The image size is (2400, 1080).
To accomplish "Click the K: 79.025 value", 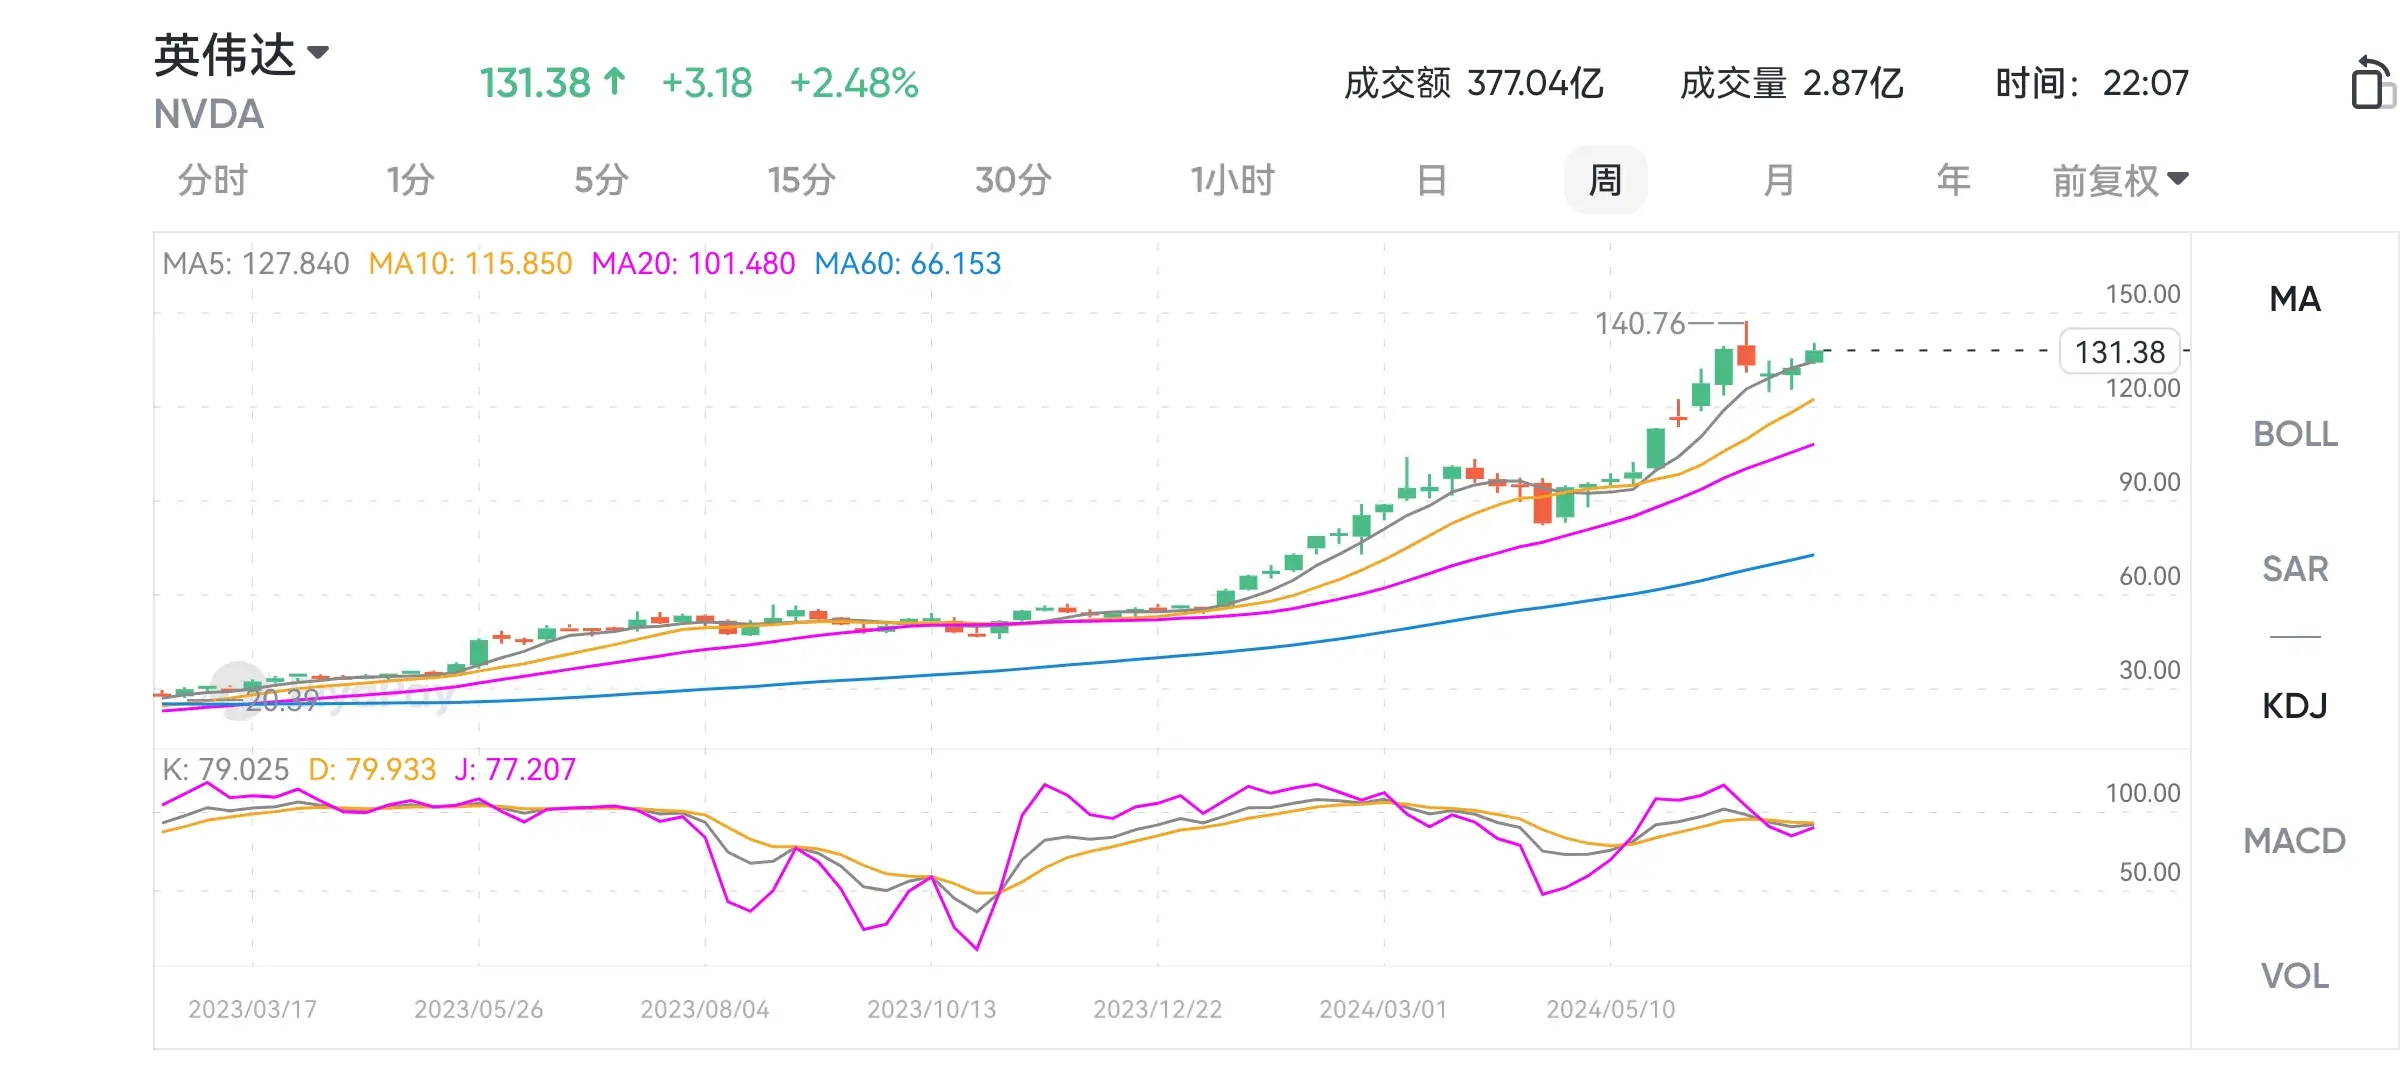I will [x=225, y=769].
